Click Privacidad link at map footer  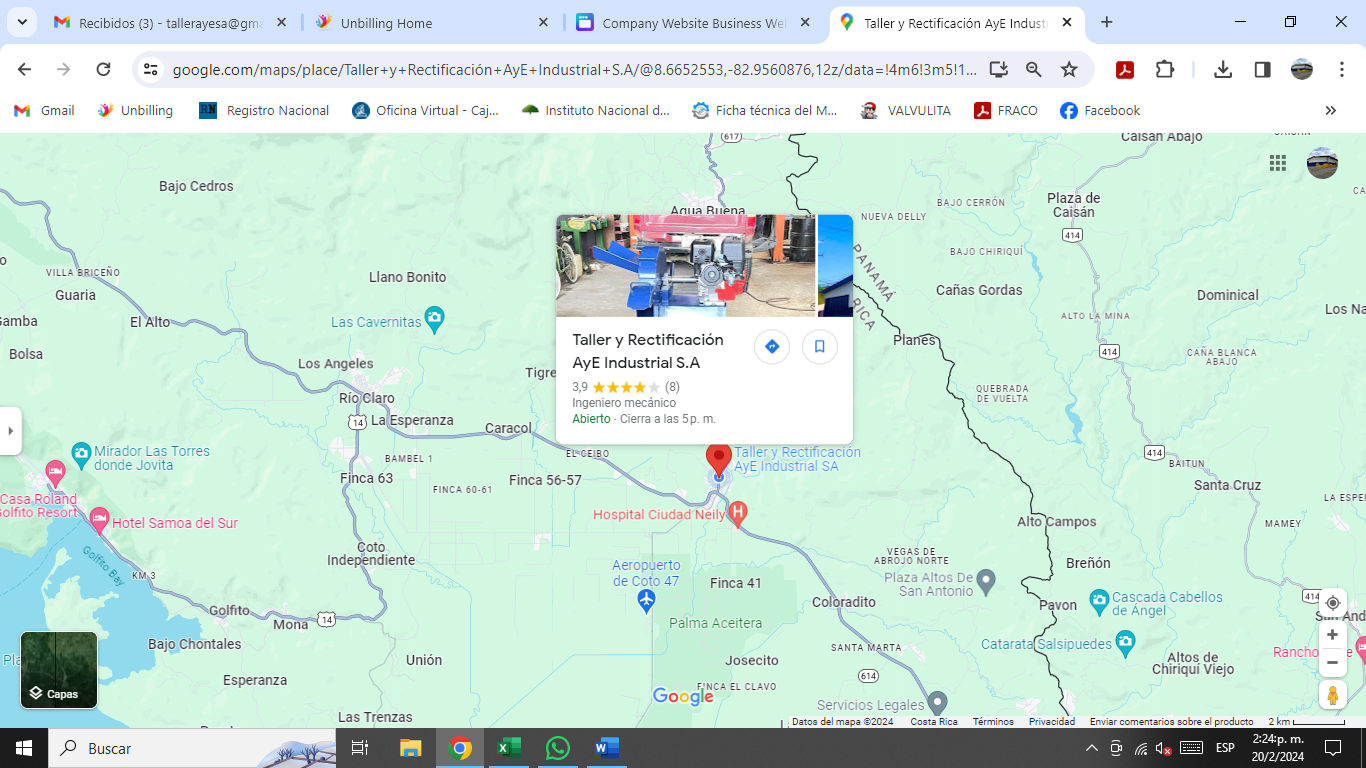[x=1052, y=721]
